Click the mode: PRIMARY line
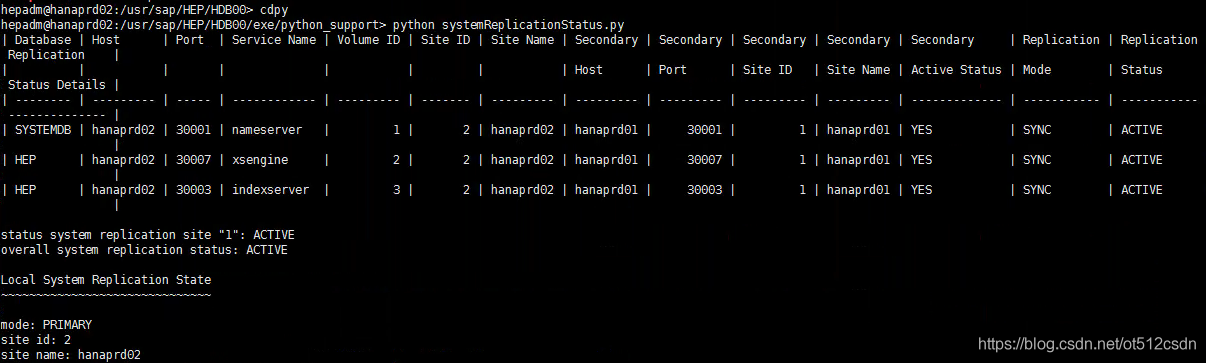Image resolution: width=1206 pixels, height=363 pixels. [46, 325]
